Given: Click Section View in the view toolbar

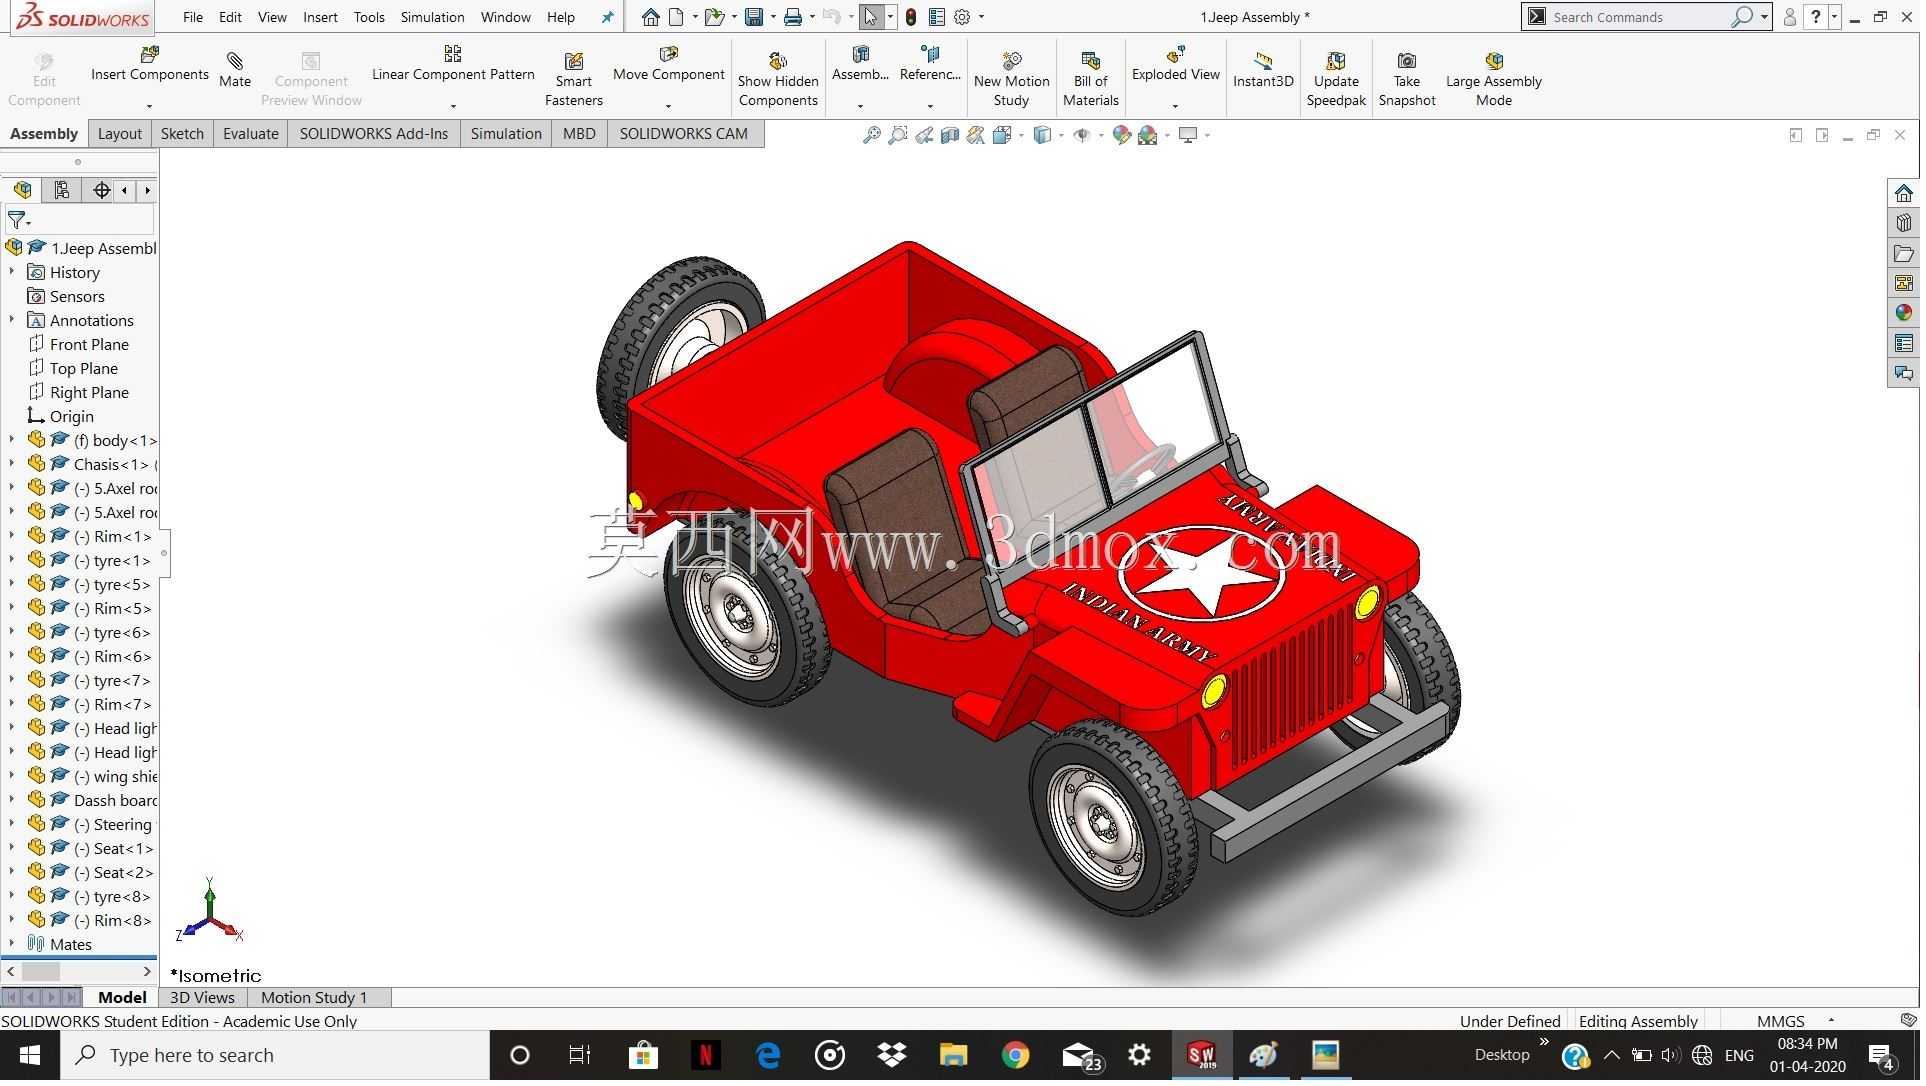Looking at the screenshot, I should (950, 135).
